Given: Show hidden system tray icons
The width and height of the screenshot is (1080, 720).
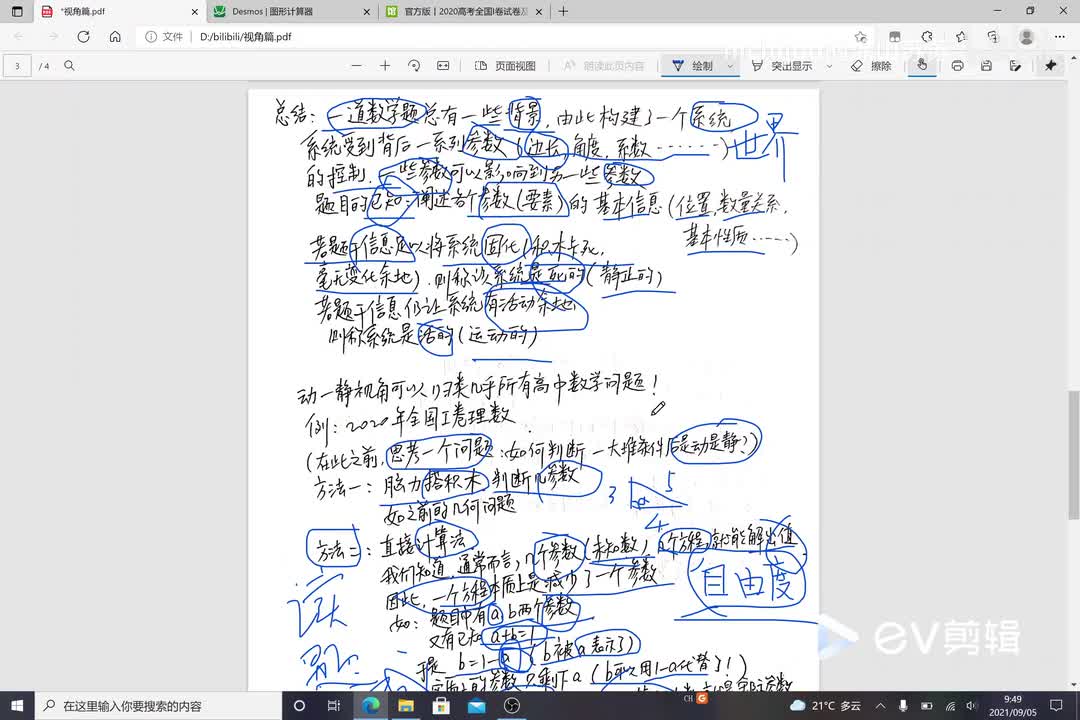Looking at the screenshot, I should 881,706.
